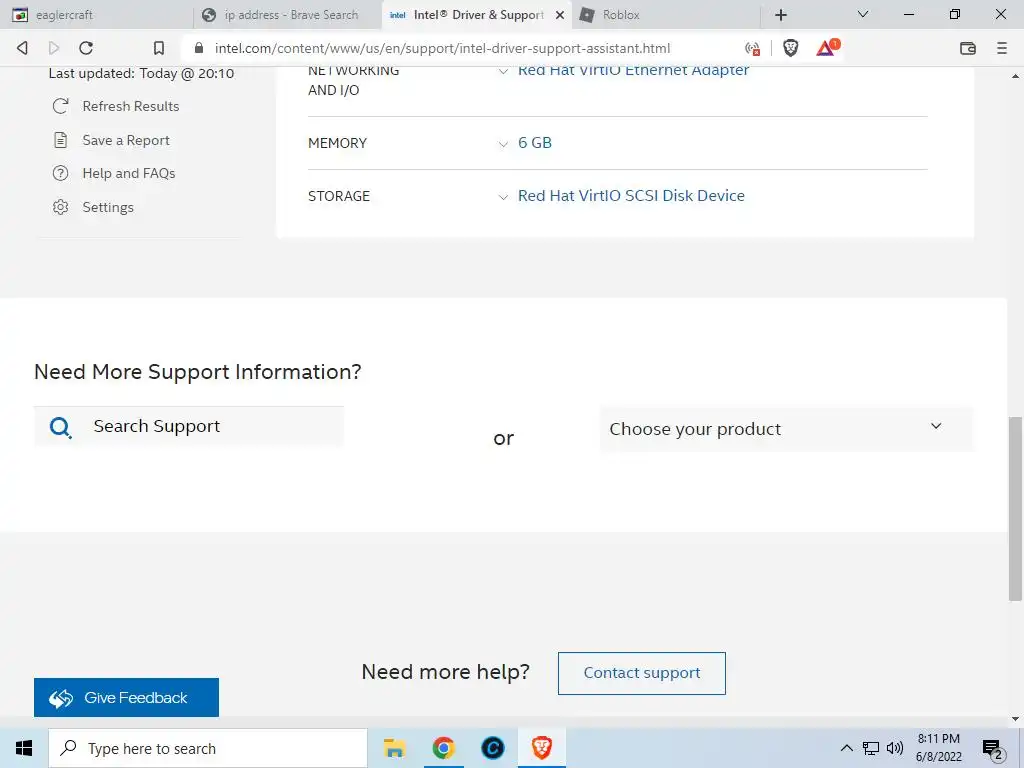Open Google Chrome from taskbar

[443, 748]
